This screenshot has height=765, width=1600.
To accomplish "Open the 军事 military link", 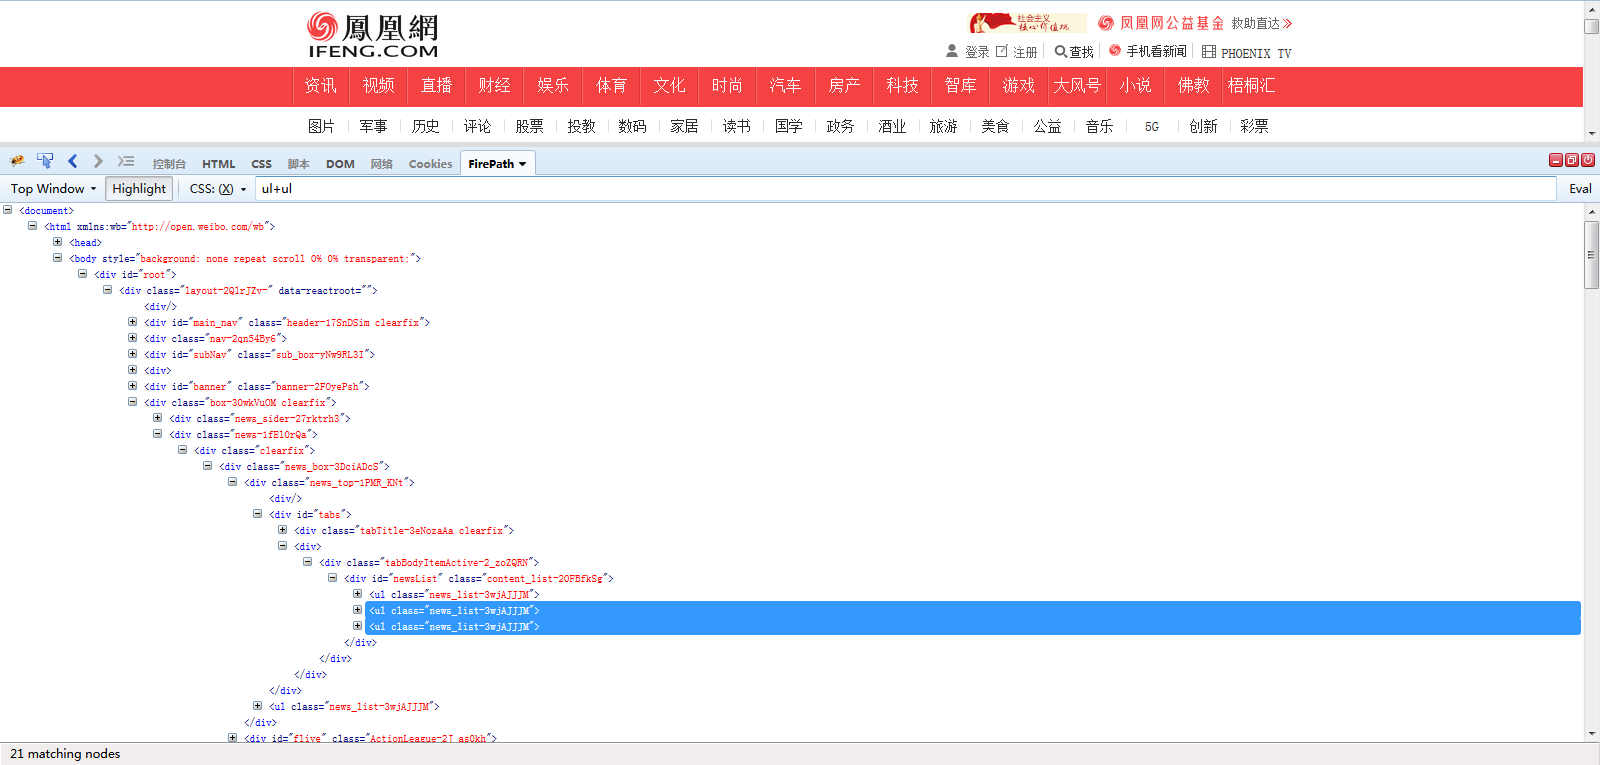I will [373, 126].
